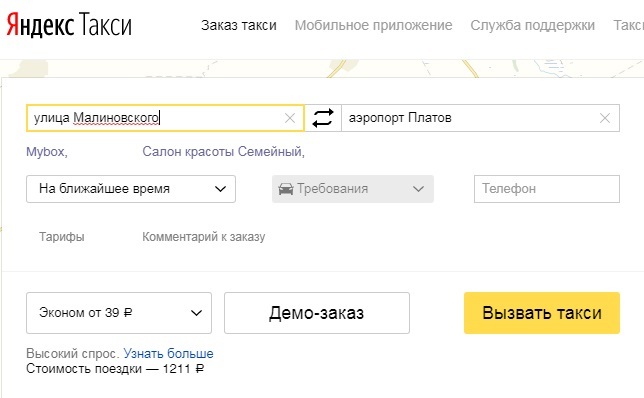Go to Служба поддержки menu item
This screenshot has height=398, width=644.
[x=532, y=25]
